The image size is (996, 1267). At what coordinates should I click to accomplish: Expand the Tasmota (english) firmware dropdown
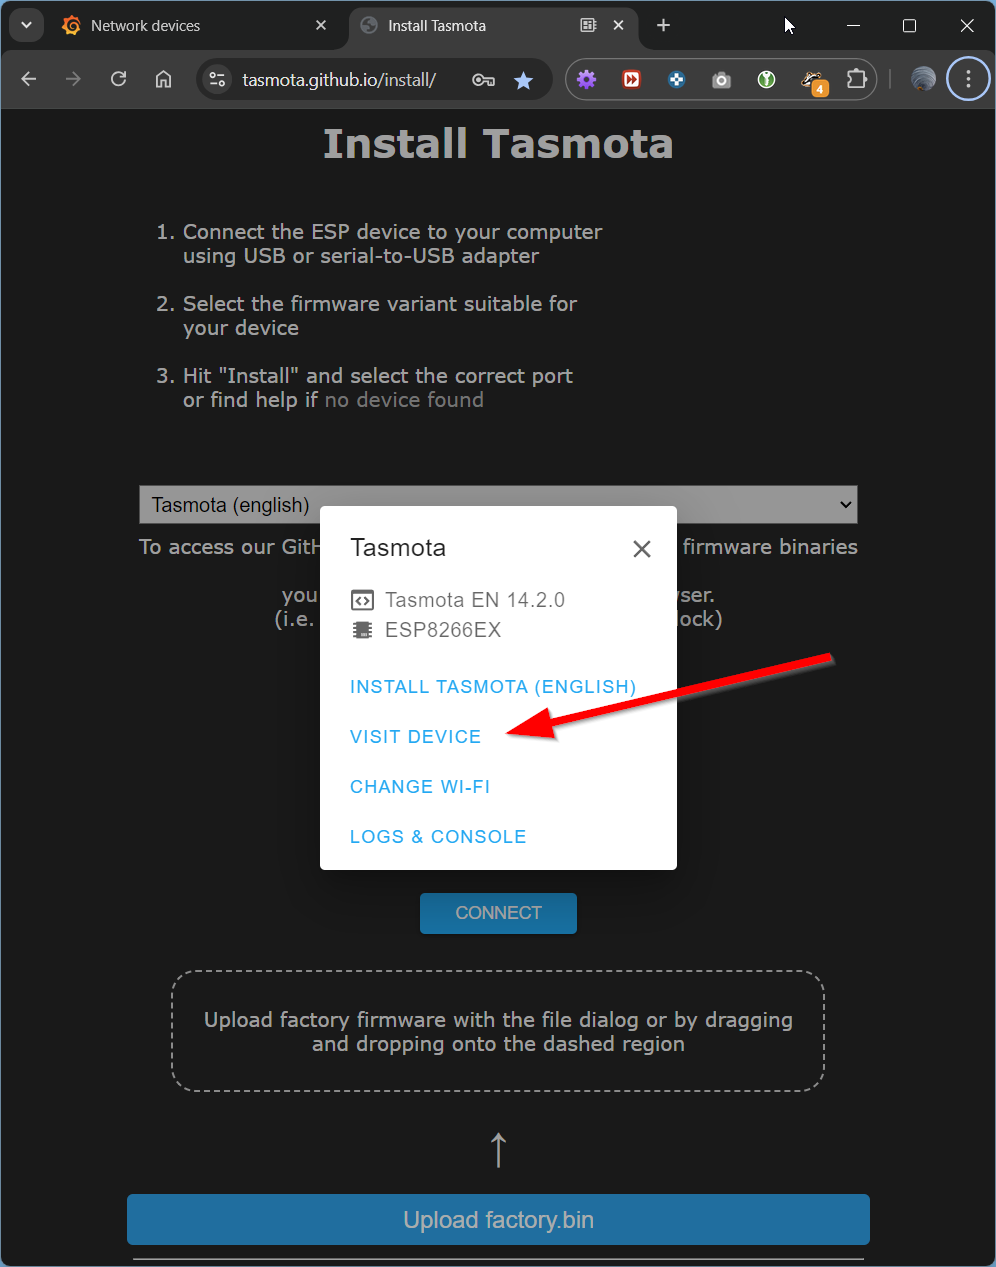(498, 505)
